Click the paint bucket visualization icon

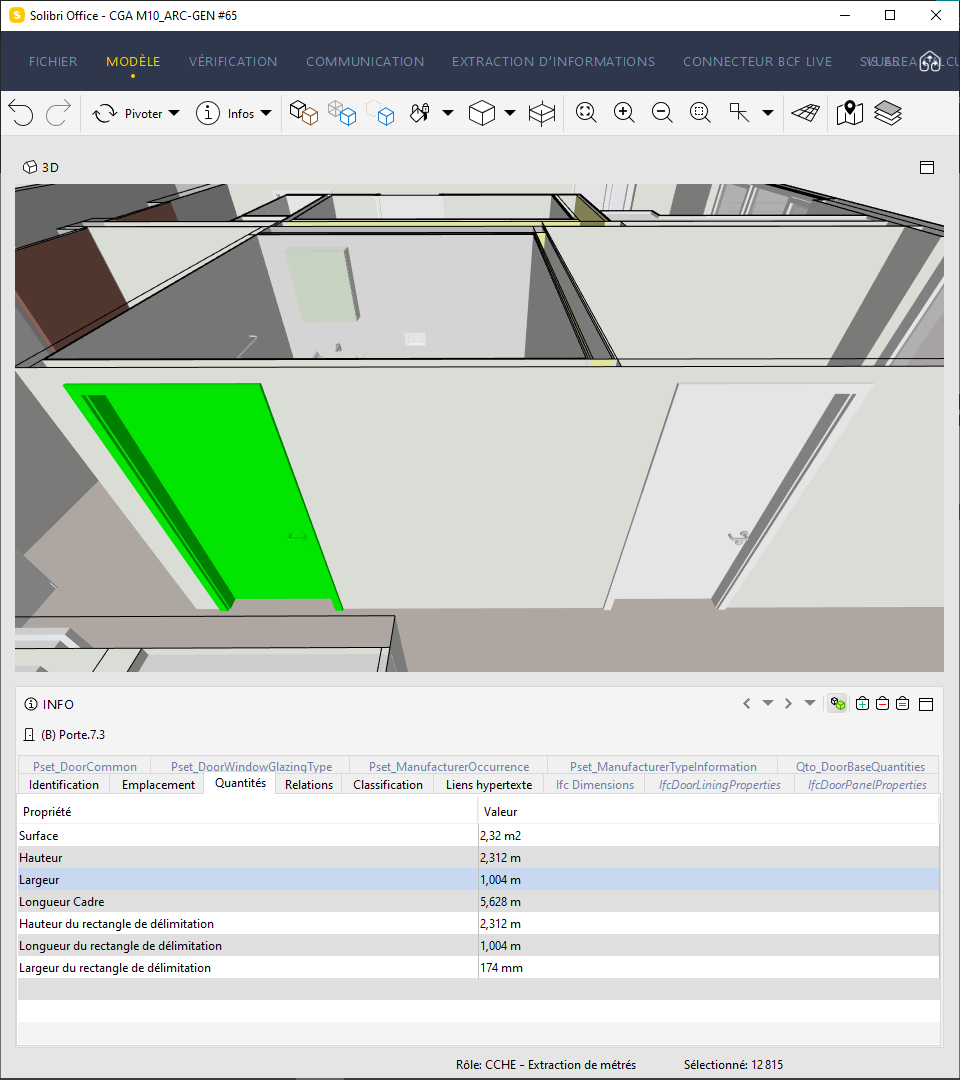[x=419, y=112]
